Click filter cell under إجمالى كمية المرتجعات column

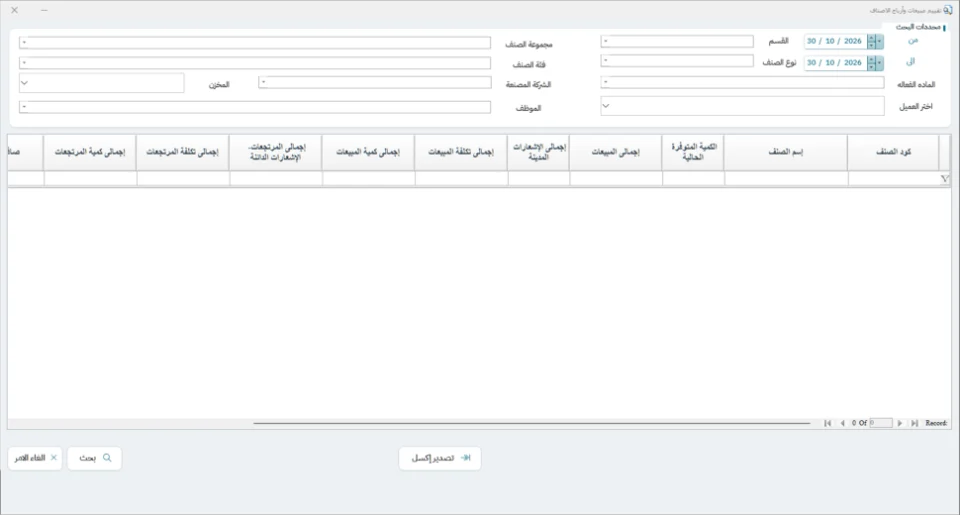pyautogui.click(x=90, y=179)
